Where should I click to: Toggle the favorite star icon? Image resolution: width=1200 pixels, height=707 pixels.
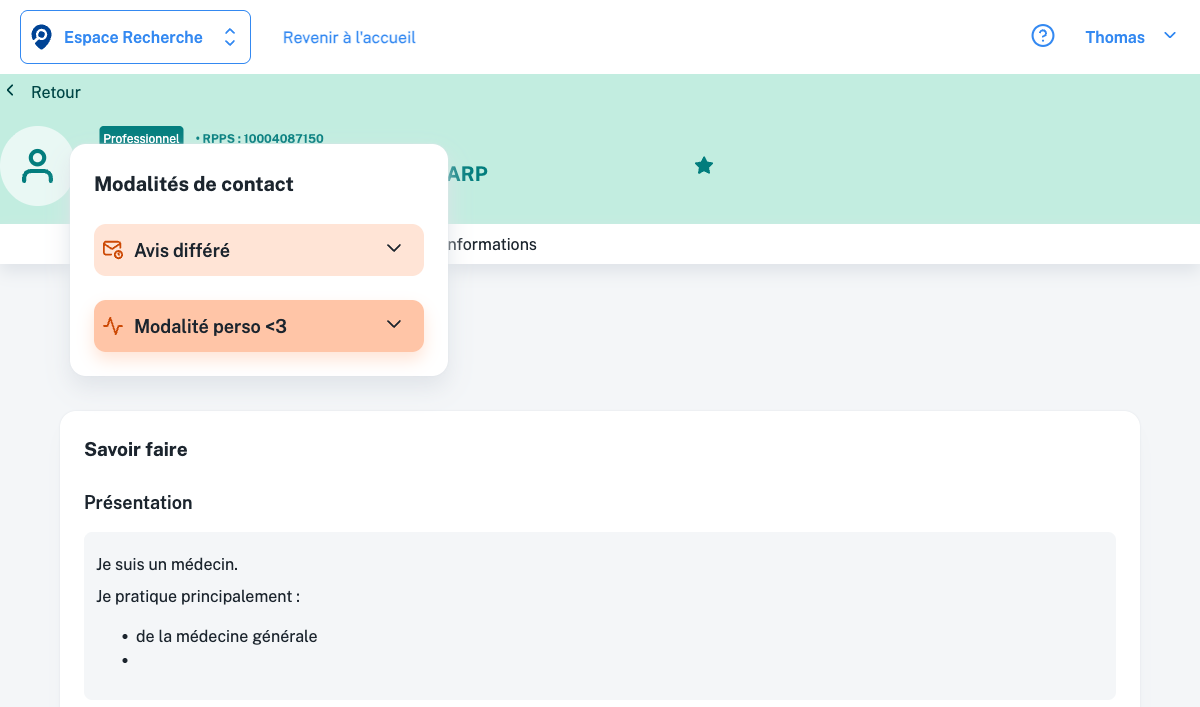point(704,166)
